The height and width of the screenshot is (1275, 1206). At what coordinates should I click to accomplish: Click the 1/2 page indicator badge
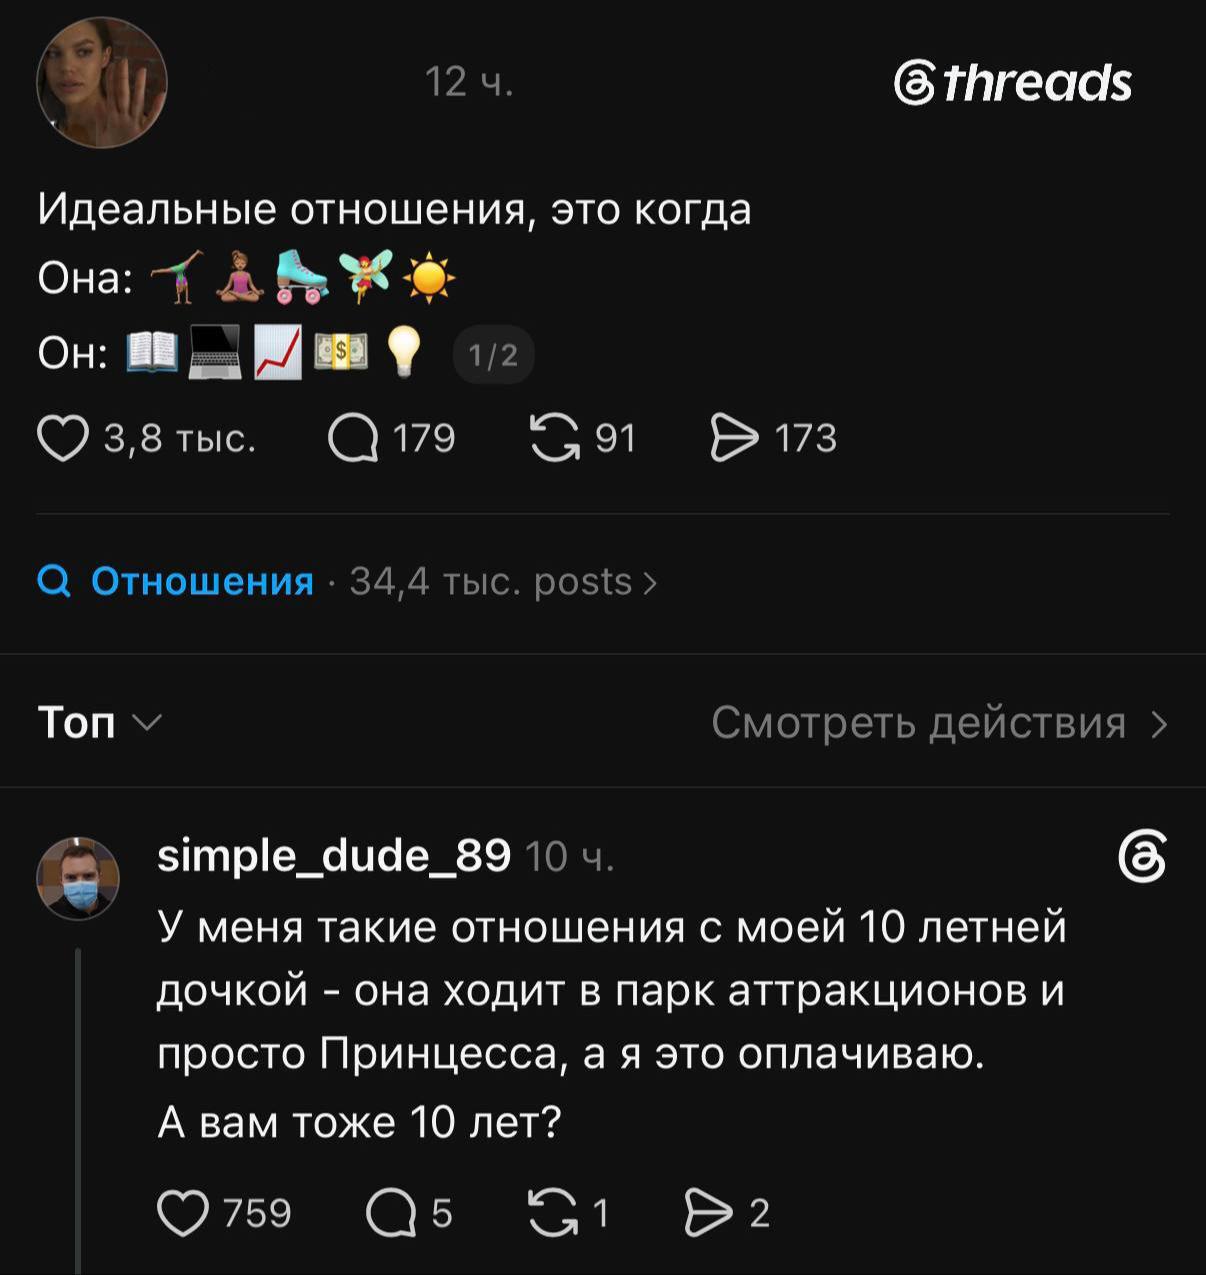click(x=494, y=355)
